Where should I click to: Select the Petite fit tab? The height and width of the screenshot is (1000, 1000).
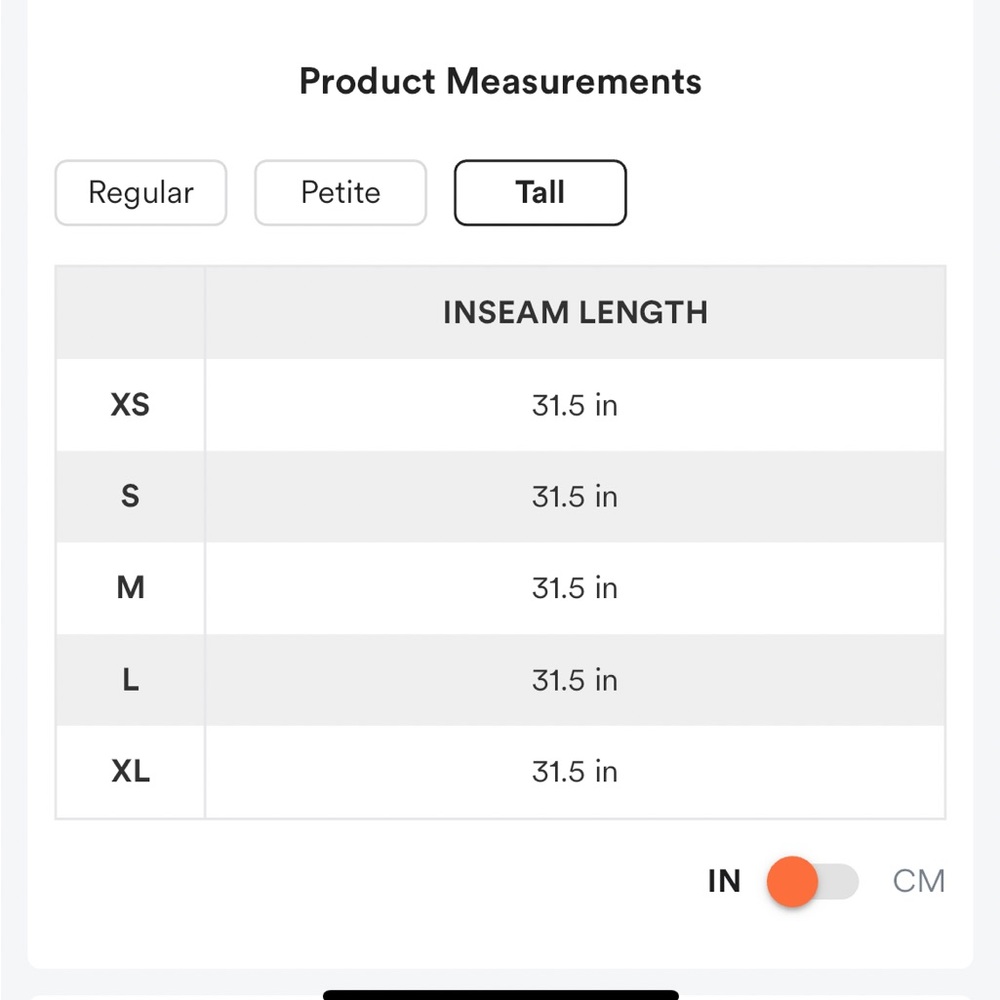point(341,193)
